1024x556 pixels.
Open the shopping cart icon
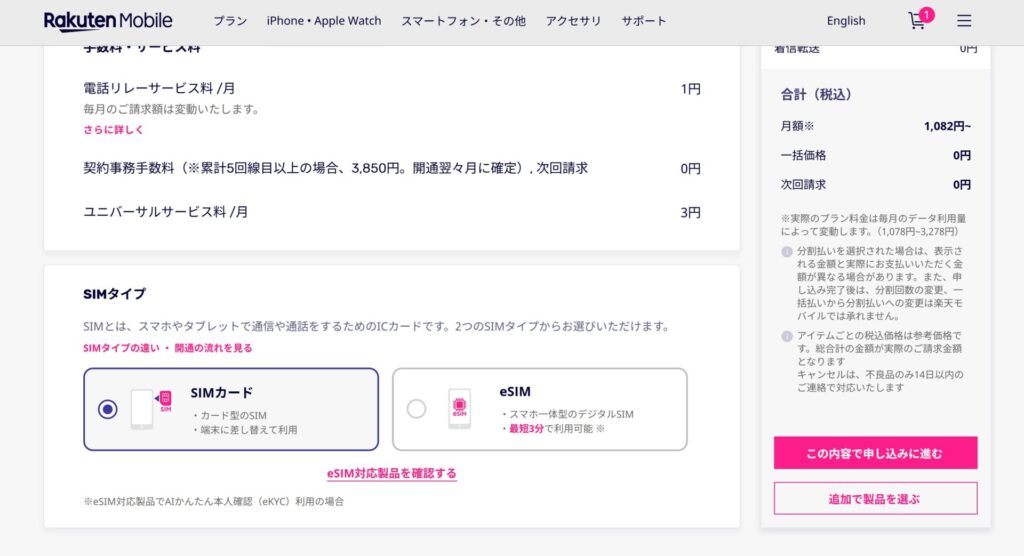916,21
